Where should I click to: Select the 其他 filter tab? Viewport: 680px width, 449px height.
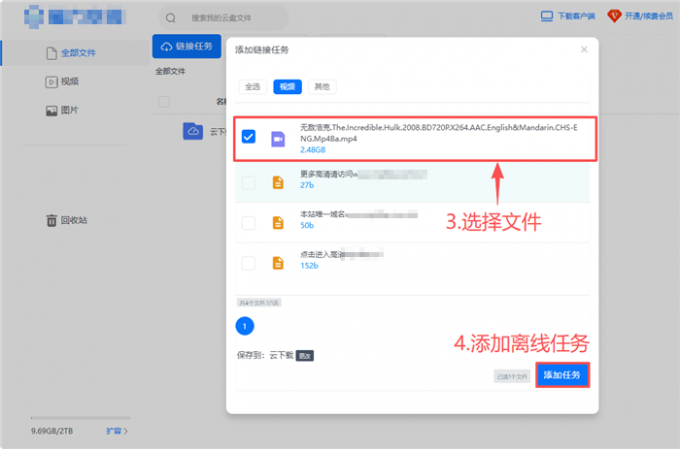point(322,87)
